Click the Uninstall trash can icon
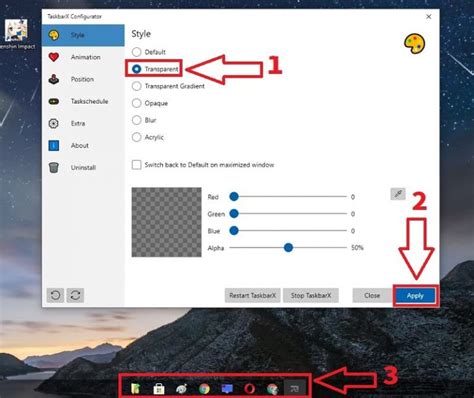The image size is (474, 398). coord(54,167)
